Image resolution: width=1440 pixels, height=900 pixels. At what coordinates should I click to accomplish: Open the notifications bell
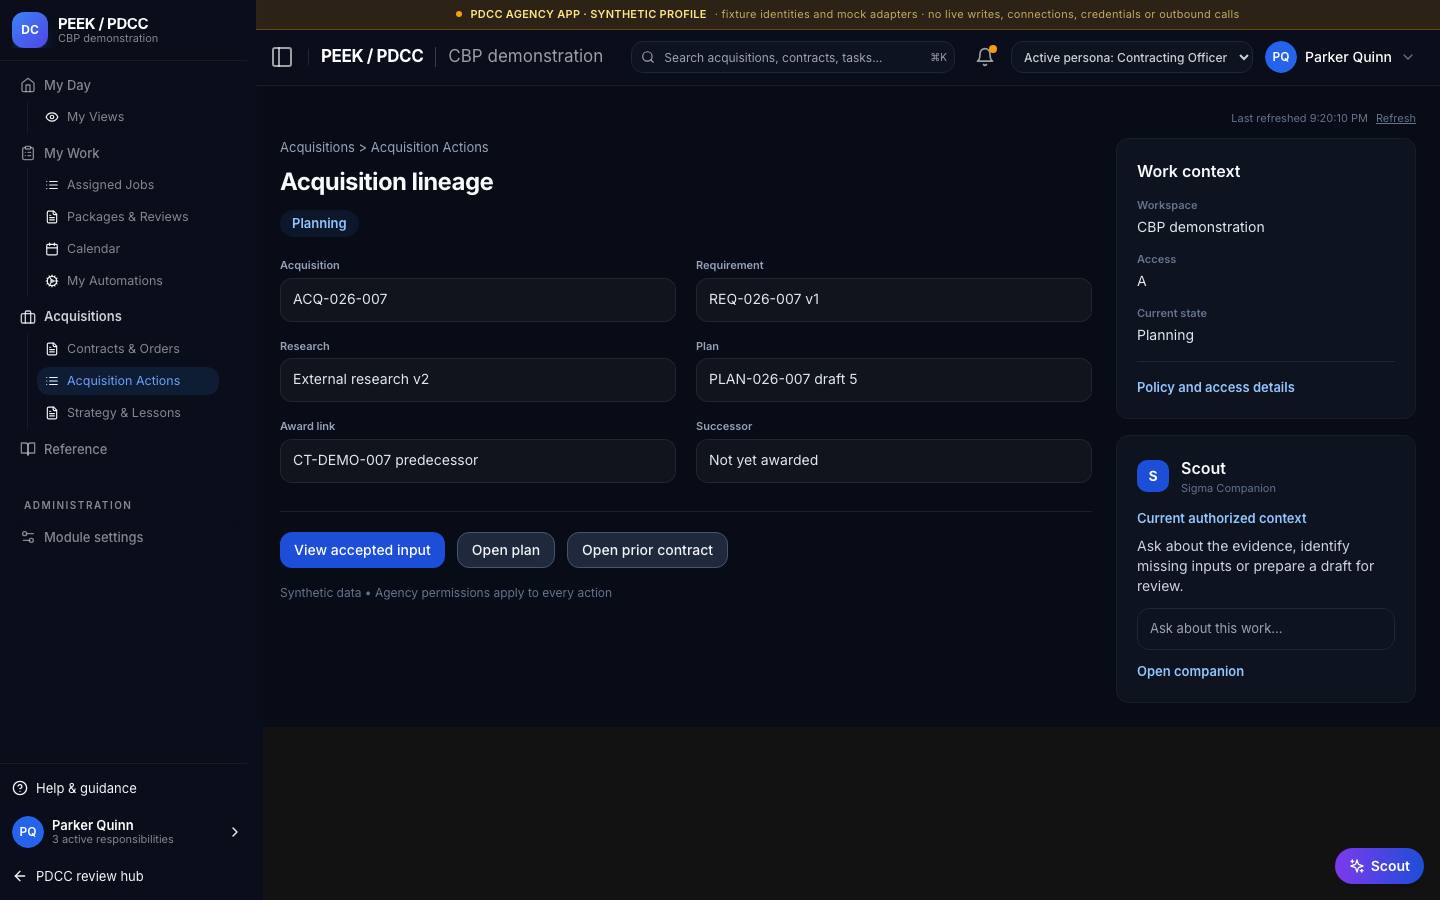coord(985,57)
